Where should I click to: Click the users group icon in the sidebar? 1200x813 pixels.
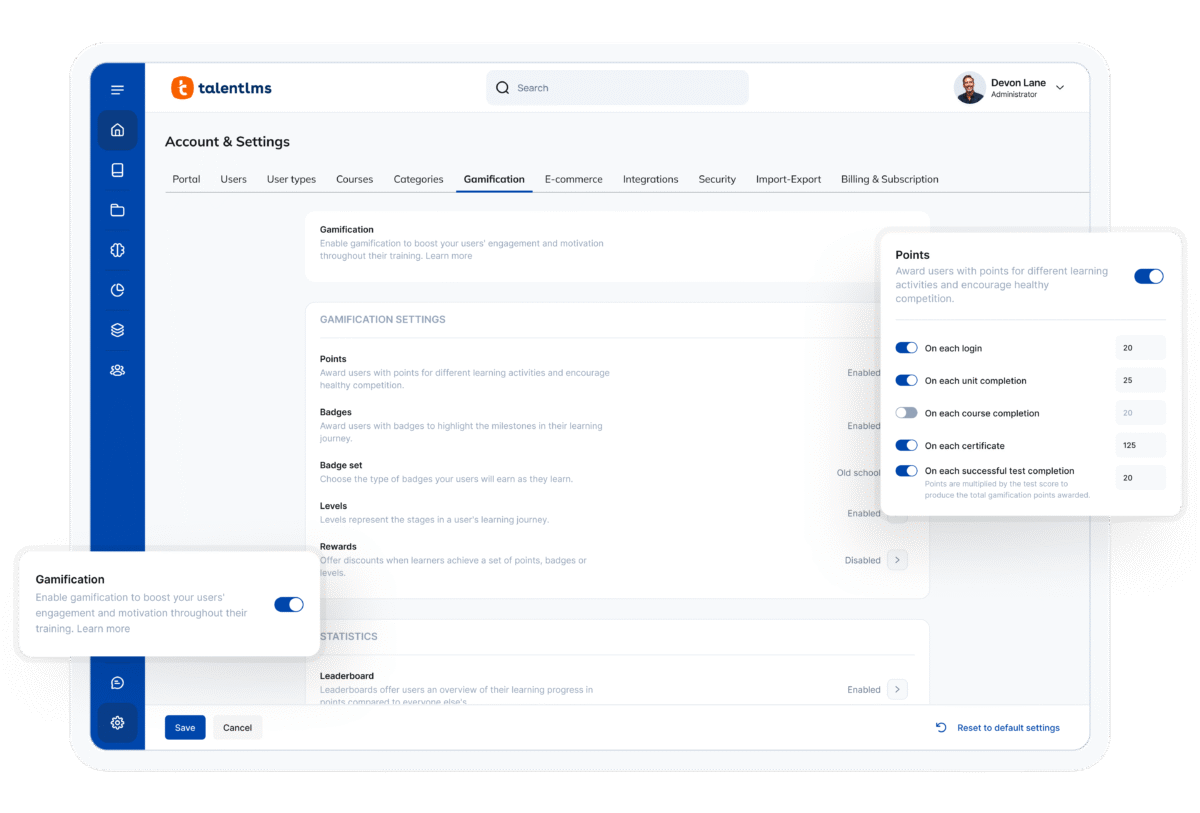click(x=117, y=370)
